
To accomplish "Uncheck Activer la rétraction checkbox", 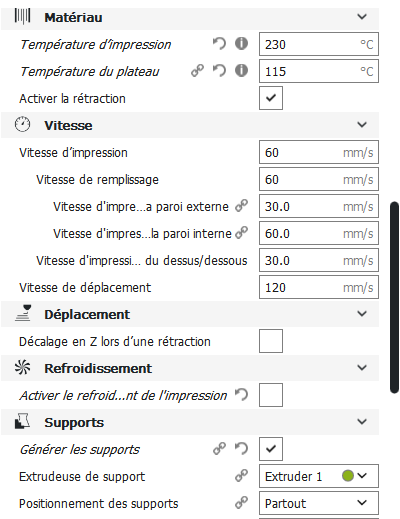I will tap(271, 98).
